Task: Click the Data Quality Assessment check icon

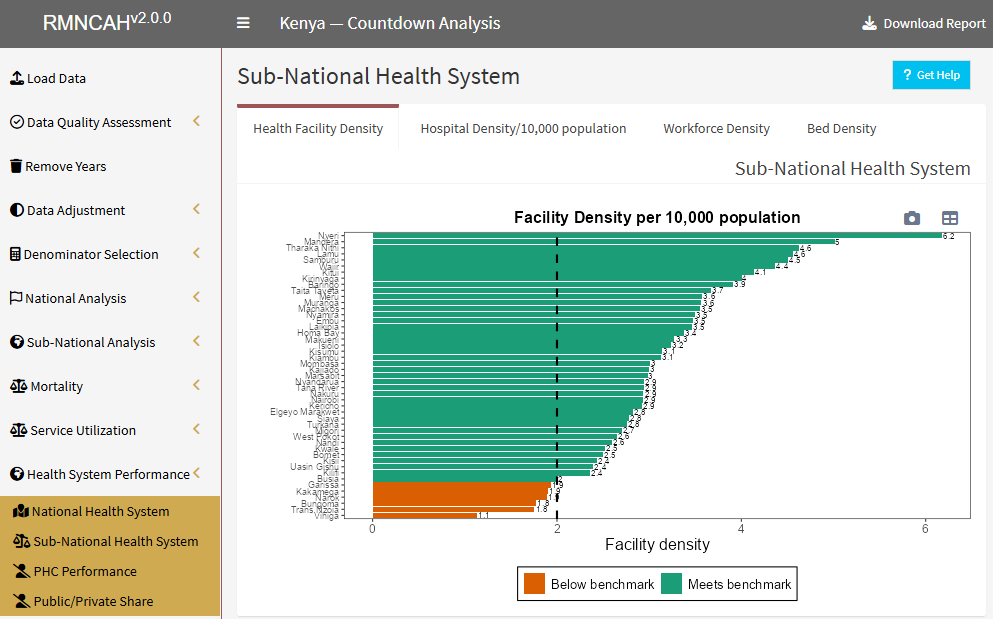Action: pyautogui.click(x=17, y=122)
